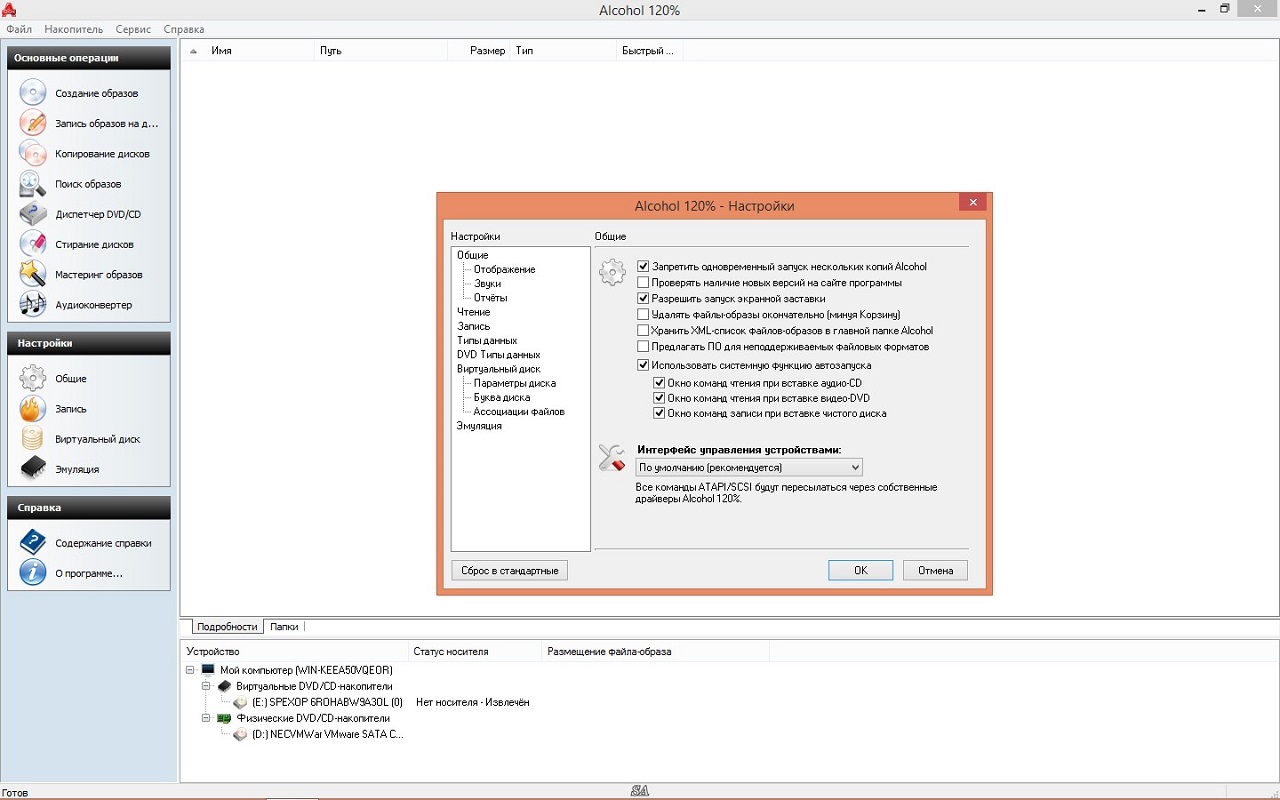Launch the Аудиоконвертер music icon
The image size is (1280, 800).
tap(33, 304)
